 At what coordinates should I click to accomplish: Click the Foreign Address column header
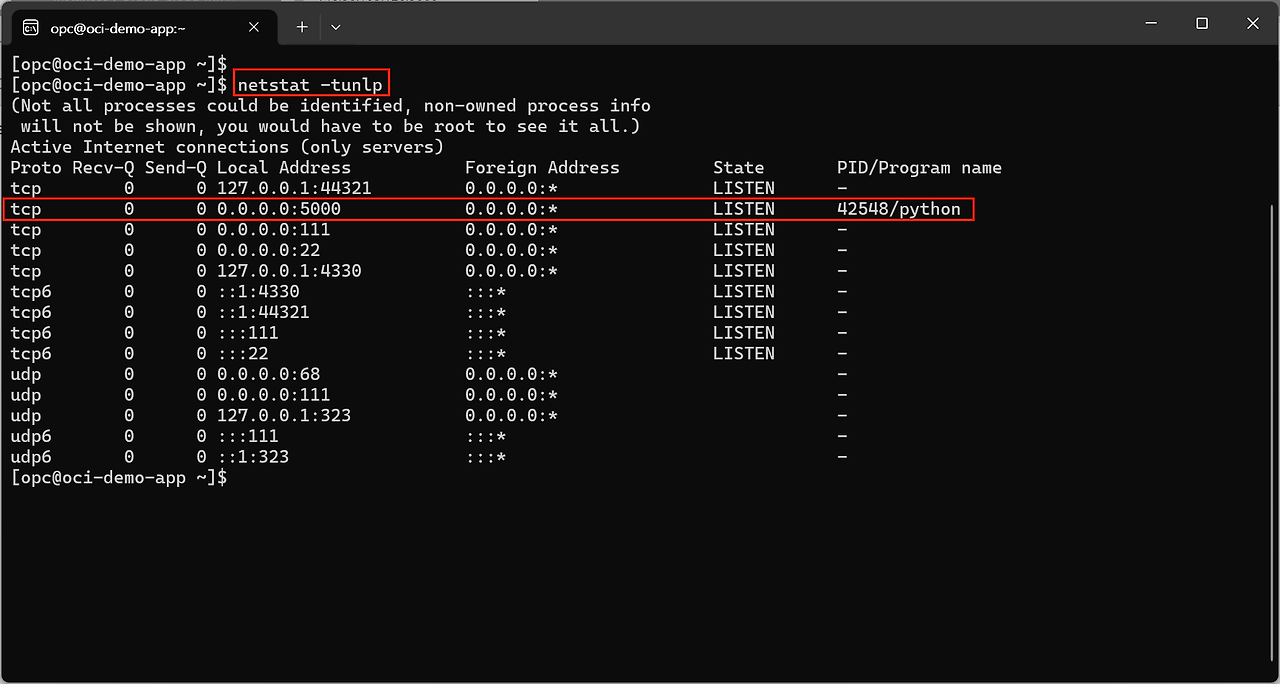coord(542,168)
